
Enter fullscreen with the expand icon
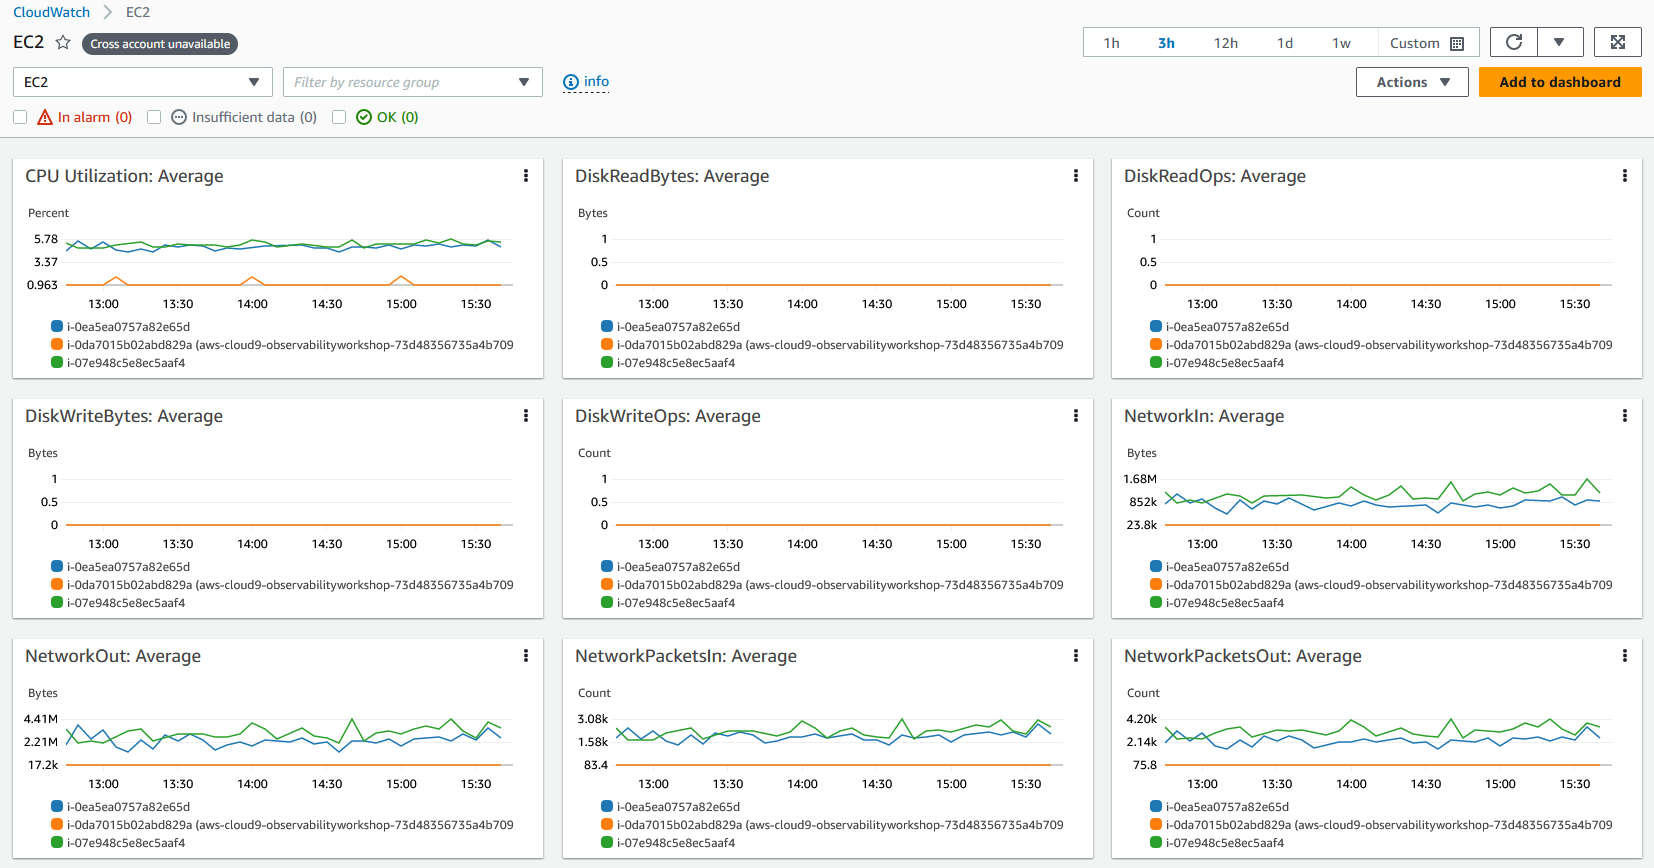(x=1618, y=42)
